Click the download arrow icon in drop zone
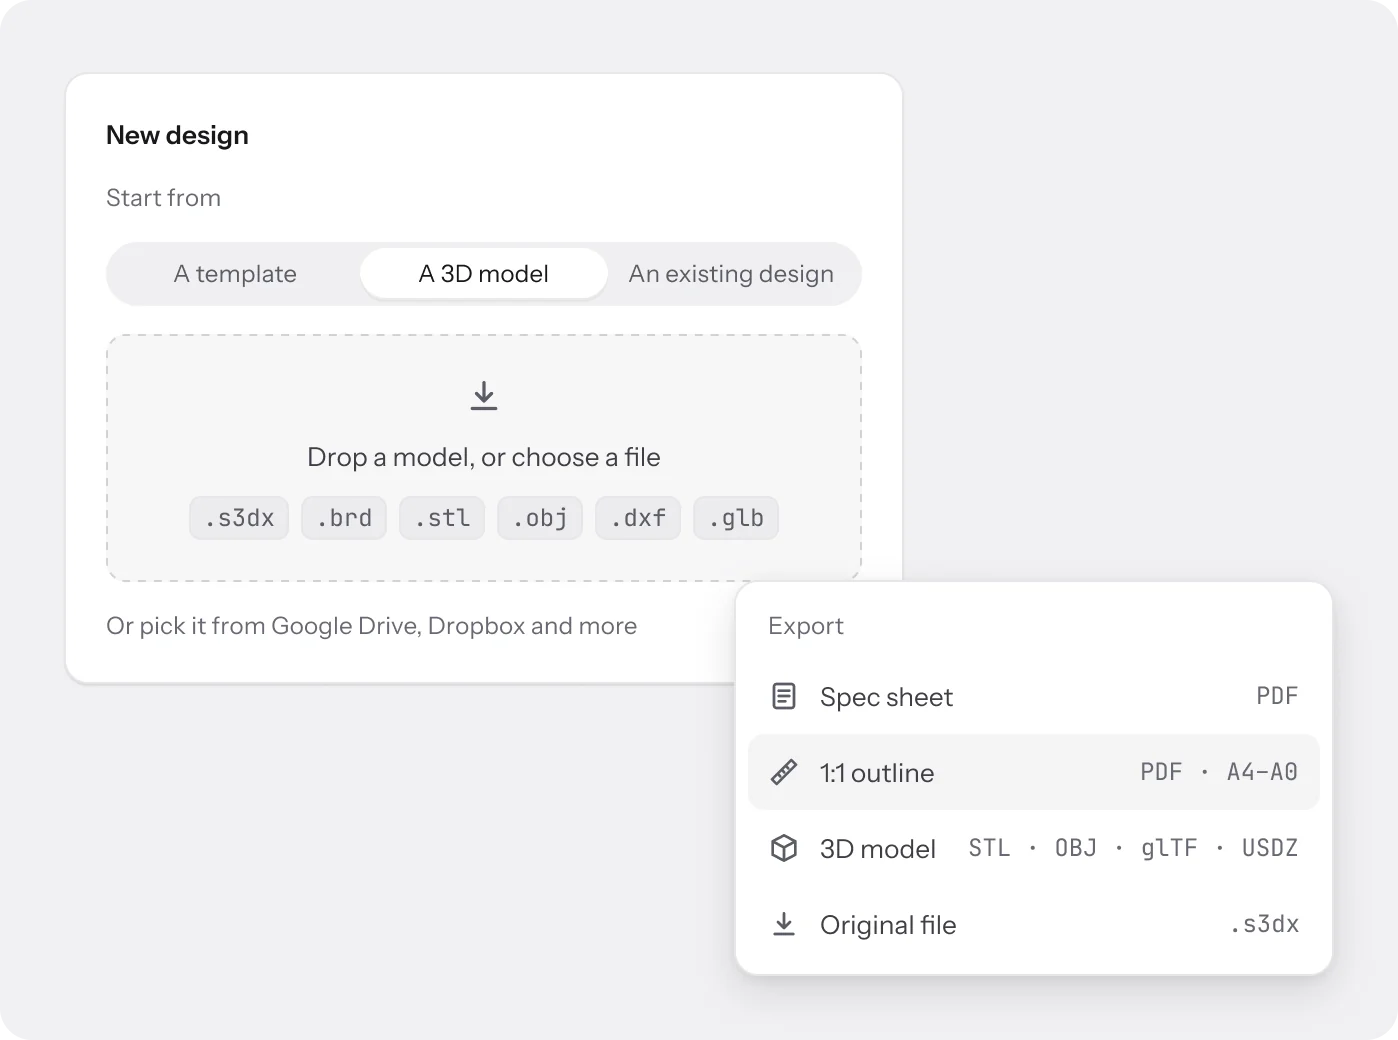The image size is (1398, 1040). [484, 396]
